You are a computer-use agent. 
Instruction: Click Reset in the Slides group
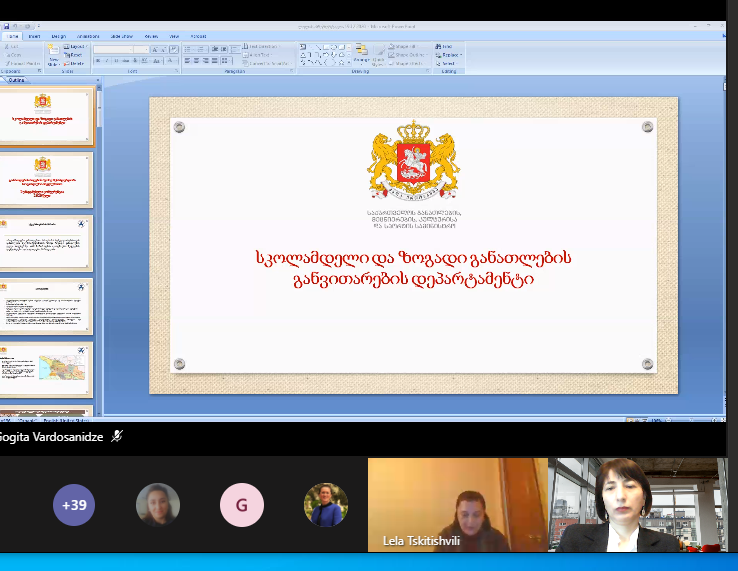73,55
